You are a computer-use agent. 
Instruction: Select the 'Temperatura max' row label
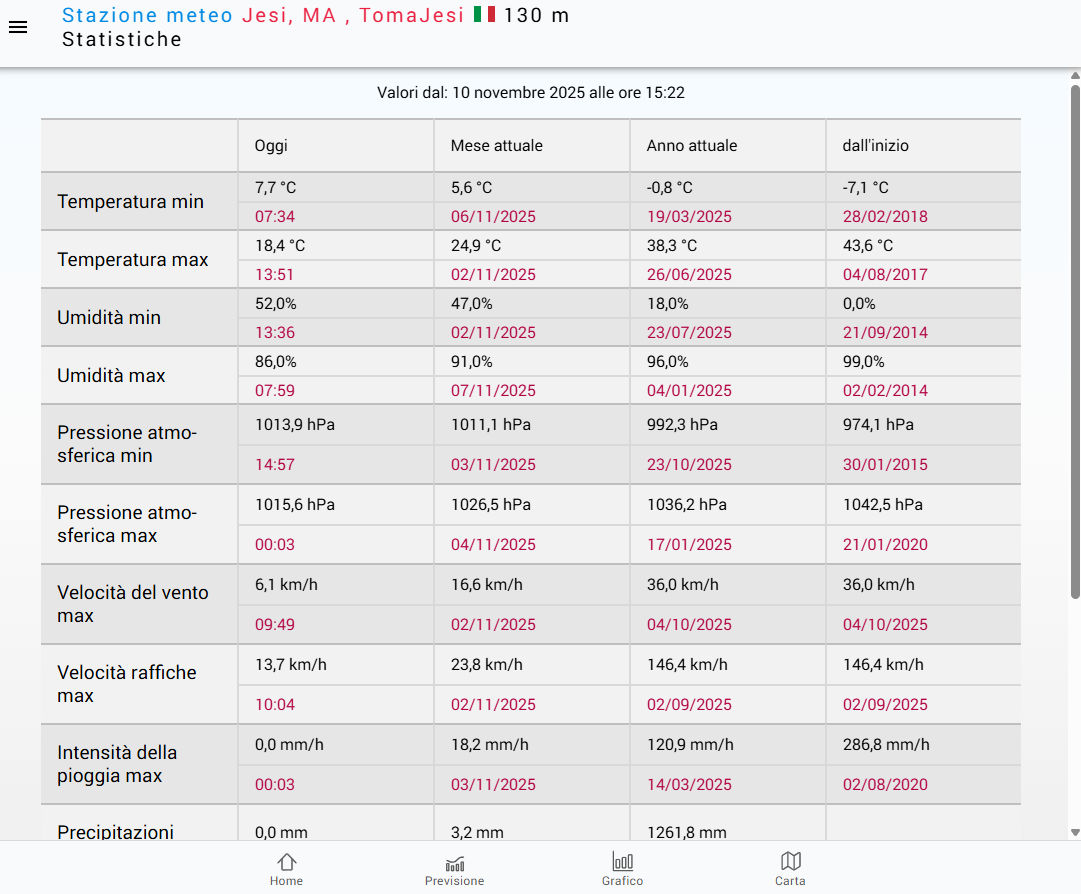[x=133, y=260]
